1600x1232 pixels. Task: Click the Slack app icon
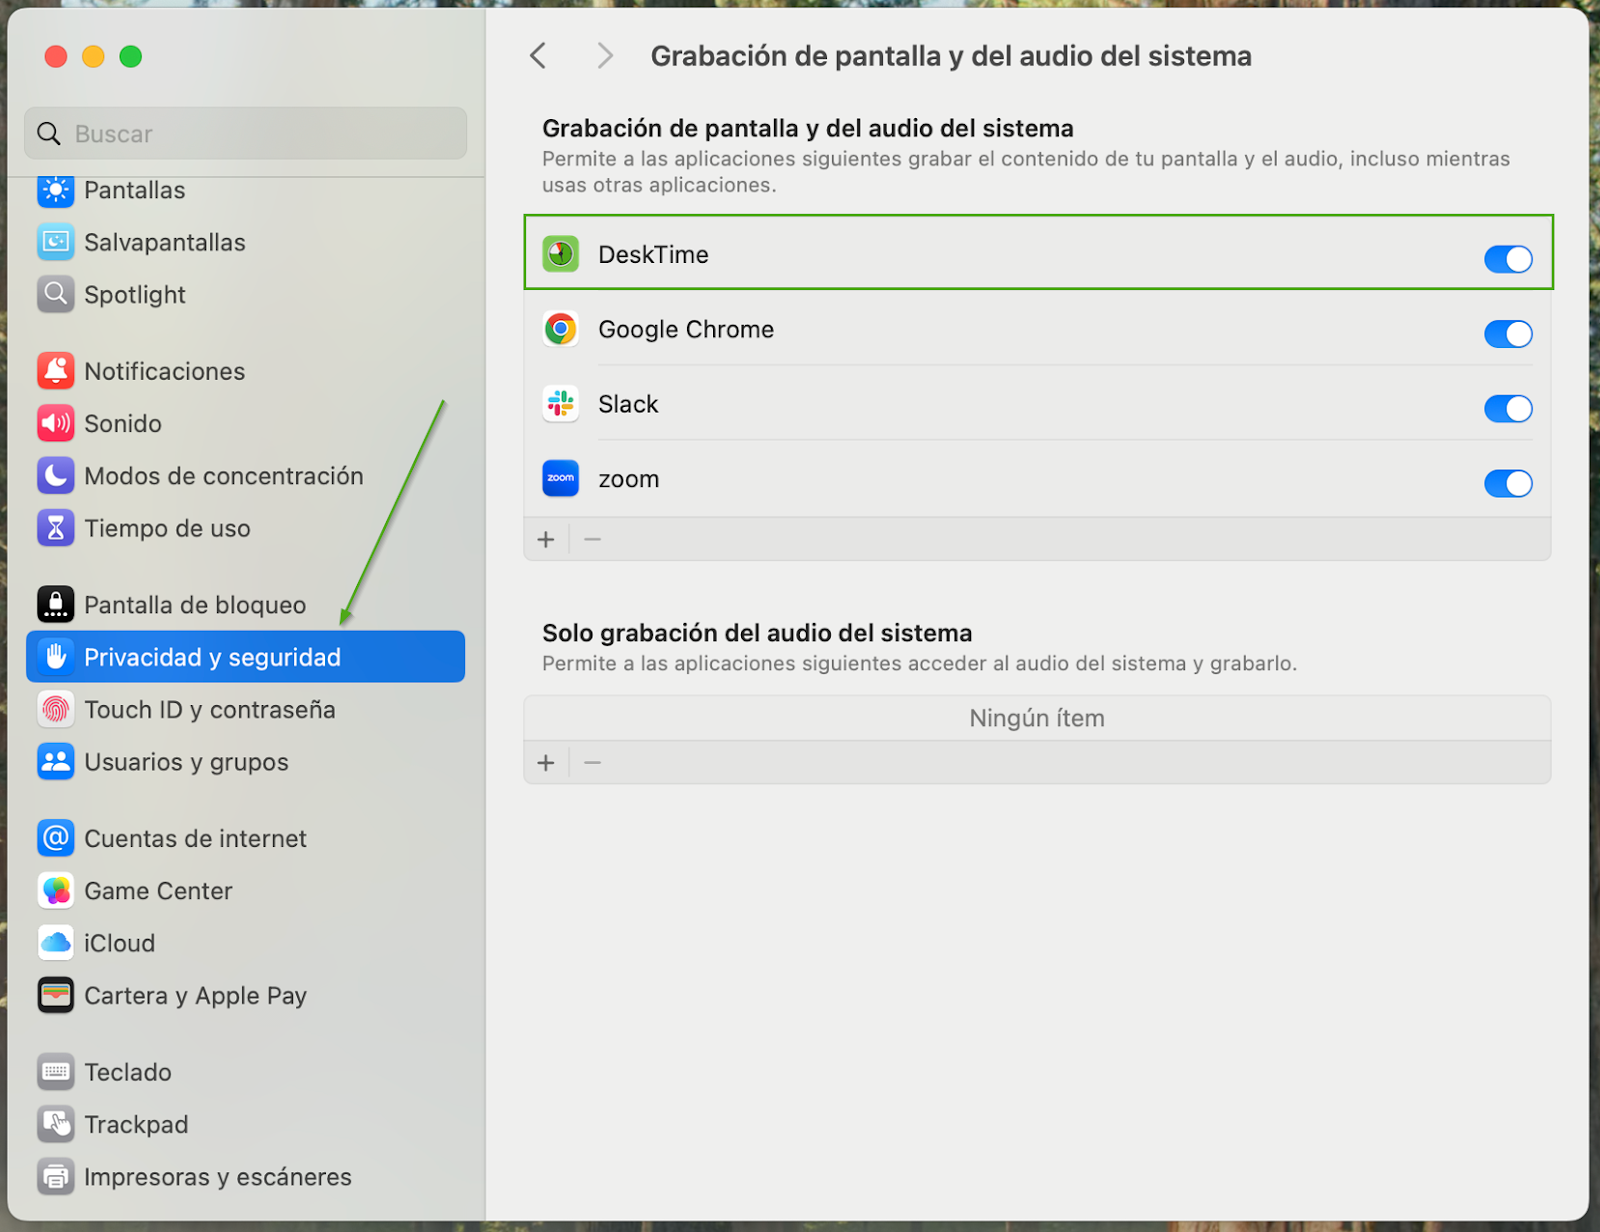(x=560, y=404)
